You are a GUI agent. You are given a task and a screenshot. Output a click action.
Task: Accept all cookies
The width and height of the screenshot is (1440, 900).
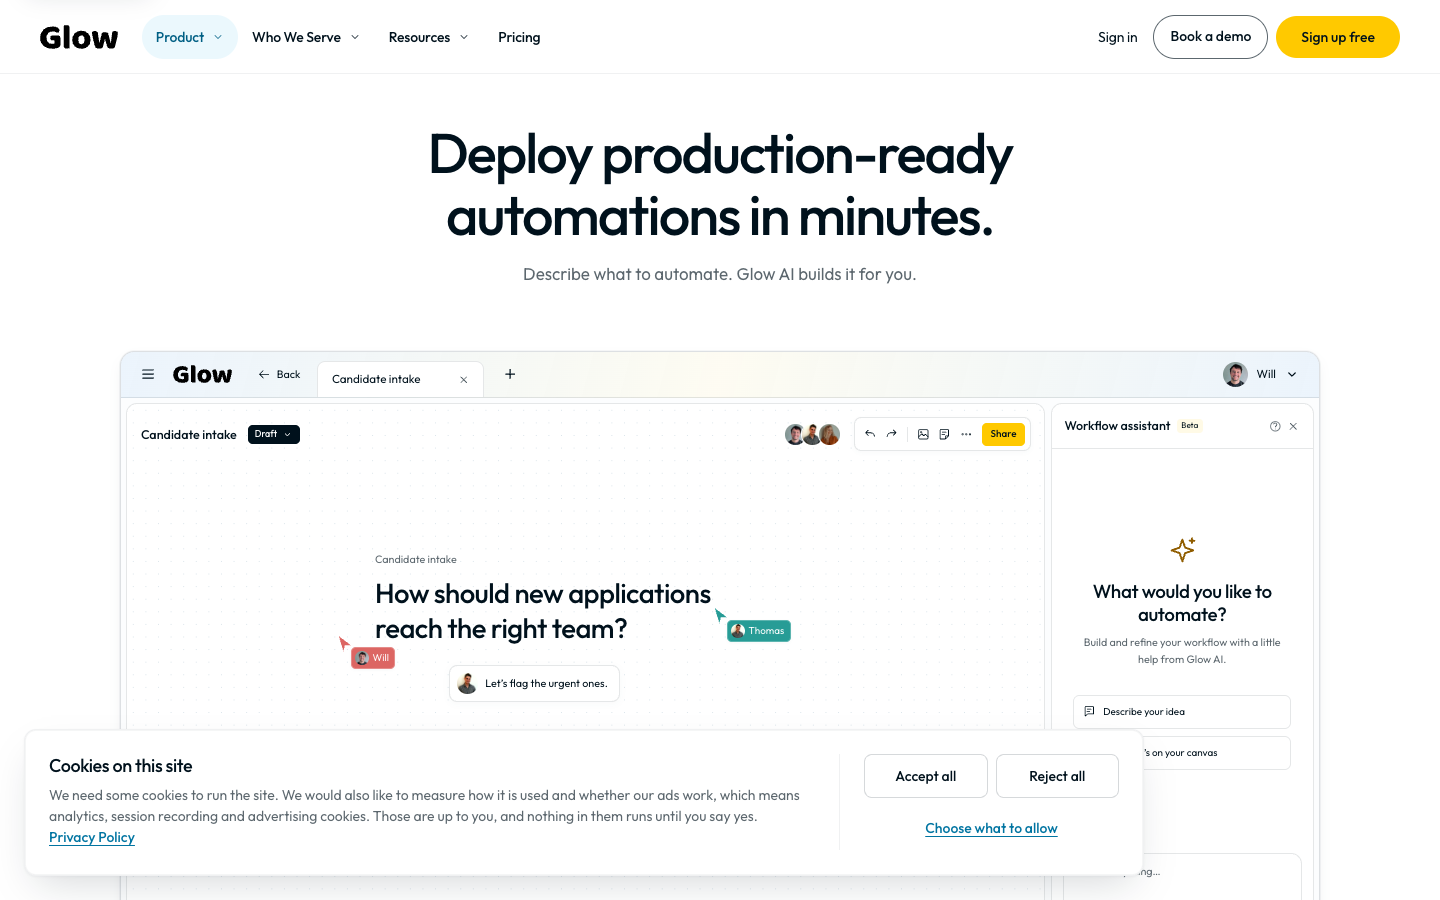coord(926,776)
